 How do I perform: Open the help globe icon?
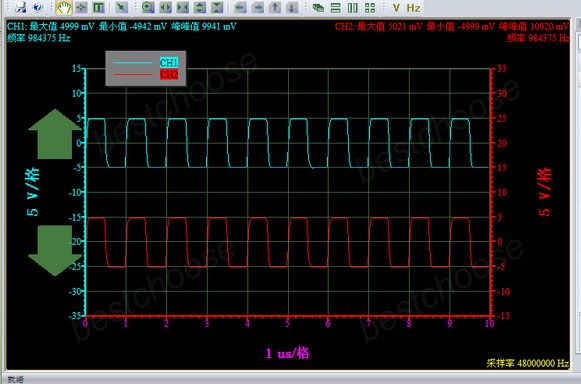pos(38,7)
